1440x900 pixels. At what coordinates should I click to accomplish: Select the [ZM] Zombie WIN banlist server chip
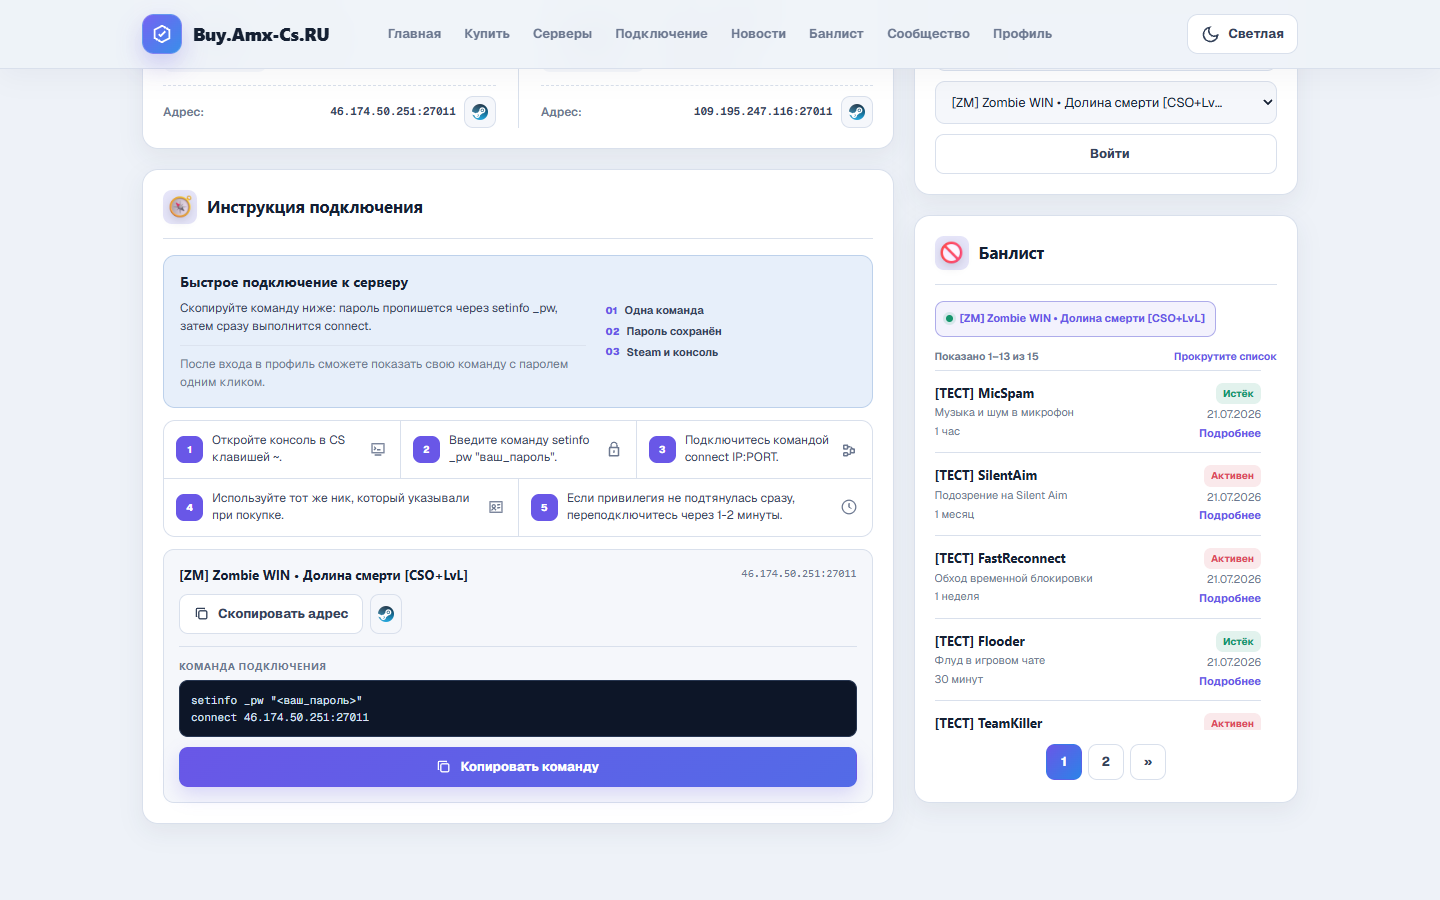(1075, 319)
